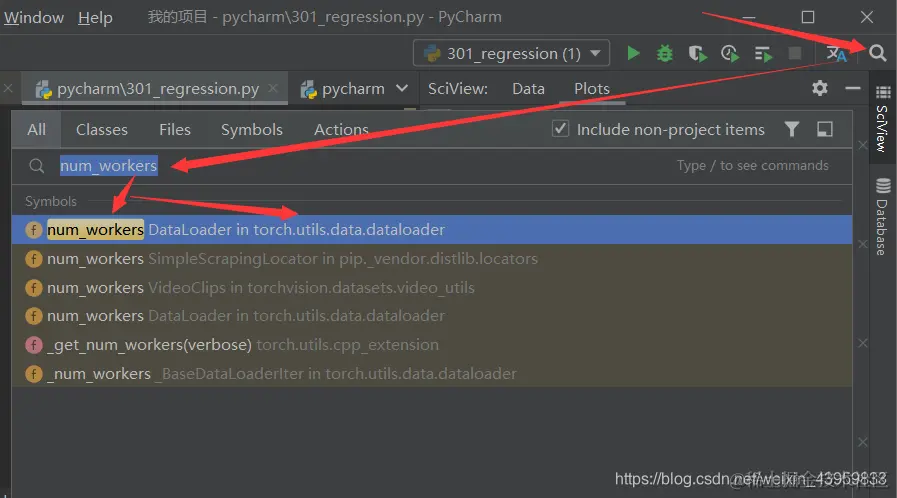Click the SciView grid icon in sidebar
Image resolution: width=897 pixels, height=498 pixels.
883,92
